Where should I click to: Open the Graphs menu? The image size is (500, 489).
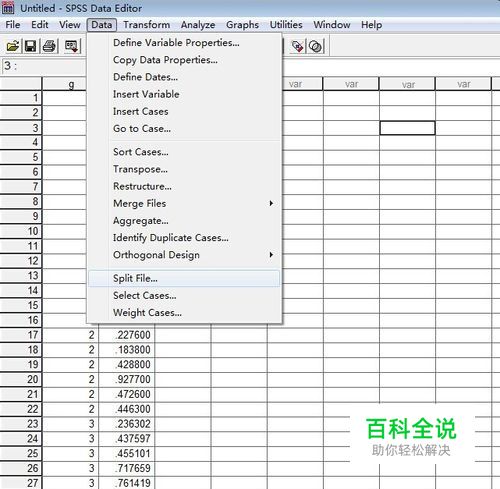coord(242,25)
